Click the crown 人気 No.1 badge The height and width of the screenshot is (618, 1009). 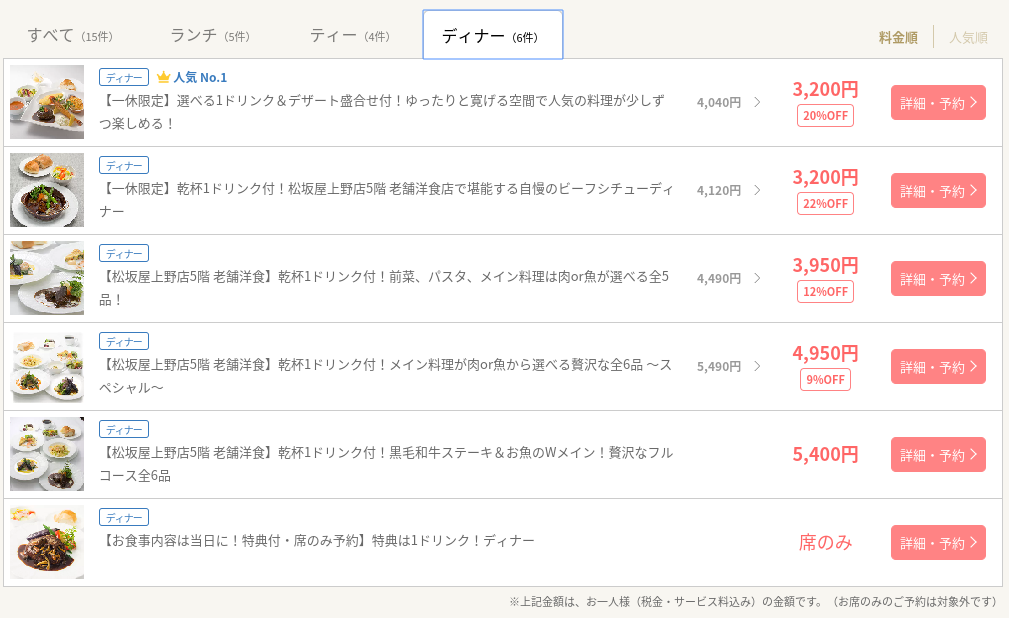pos(192,77)
